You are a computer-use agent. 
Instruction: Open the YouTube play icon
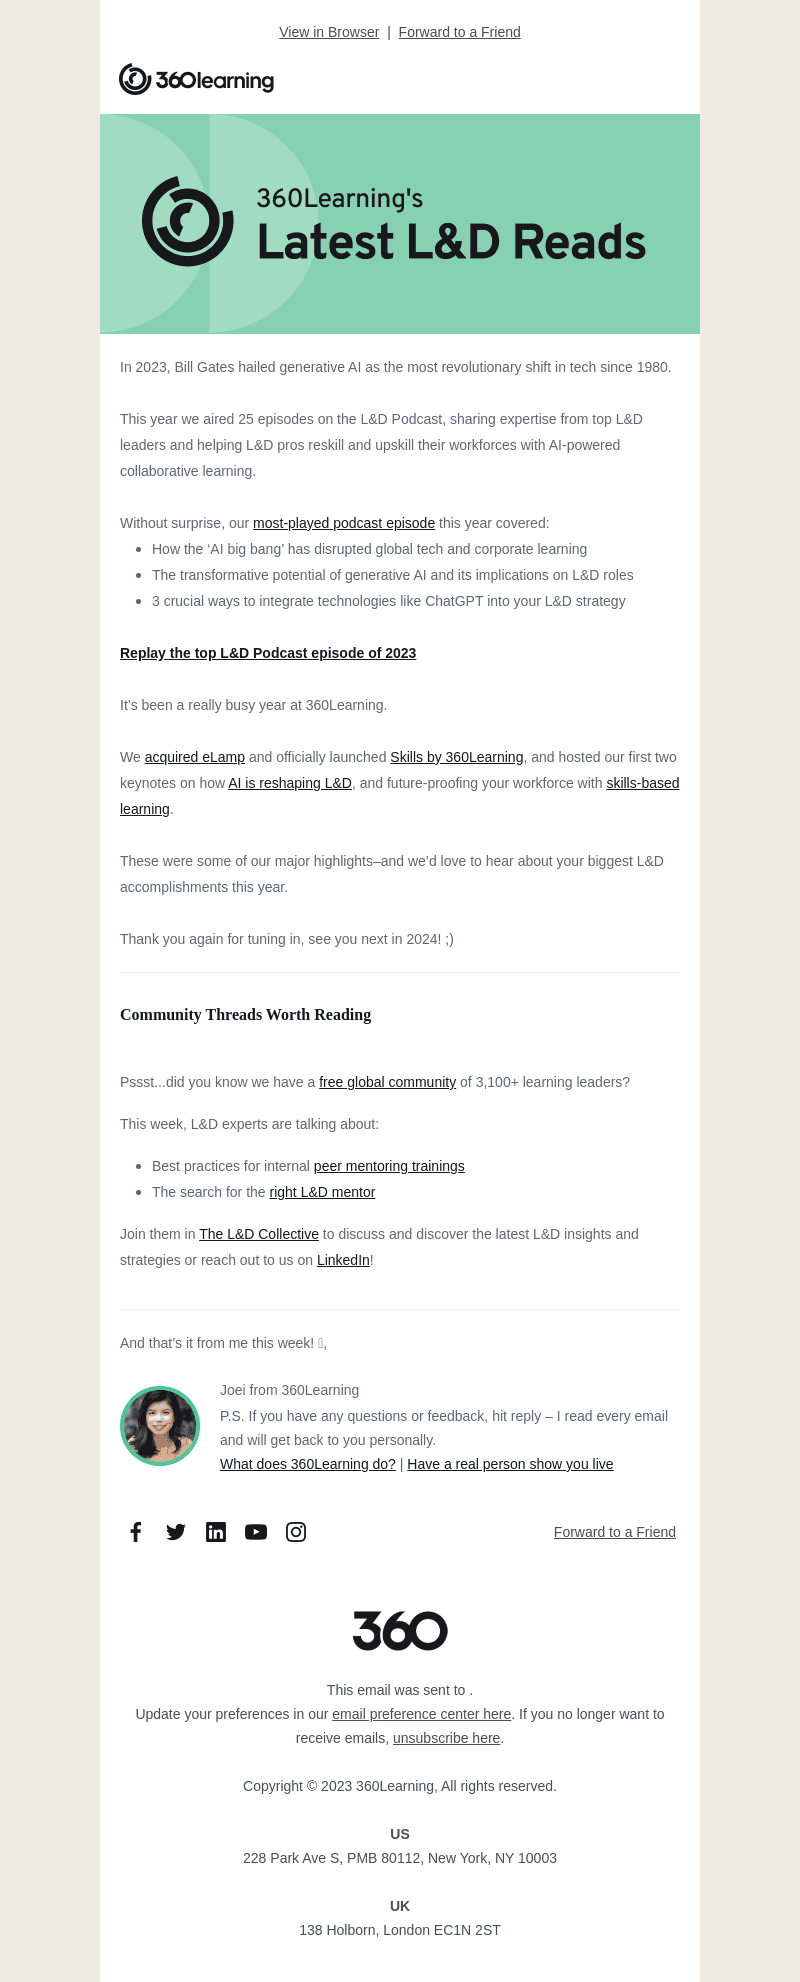[256, 1532]
